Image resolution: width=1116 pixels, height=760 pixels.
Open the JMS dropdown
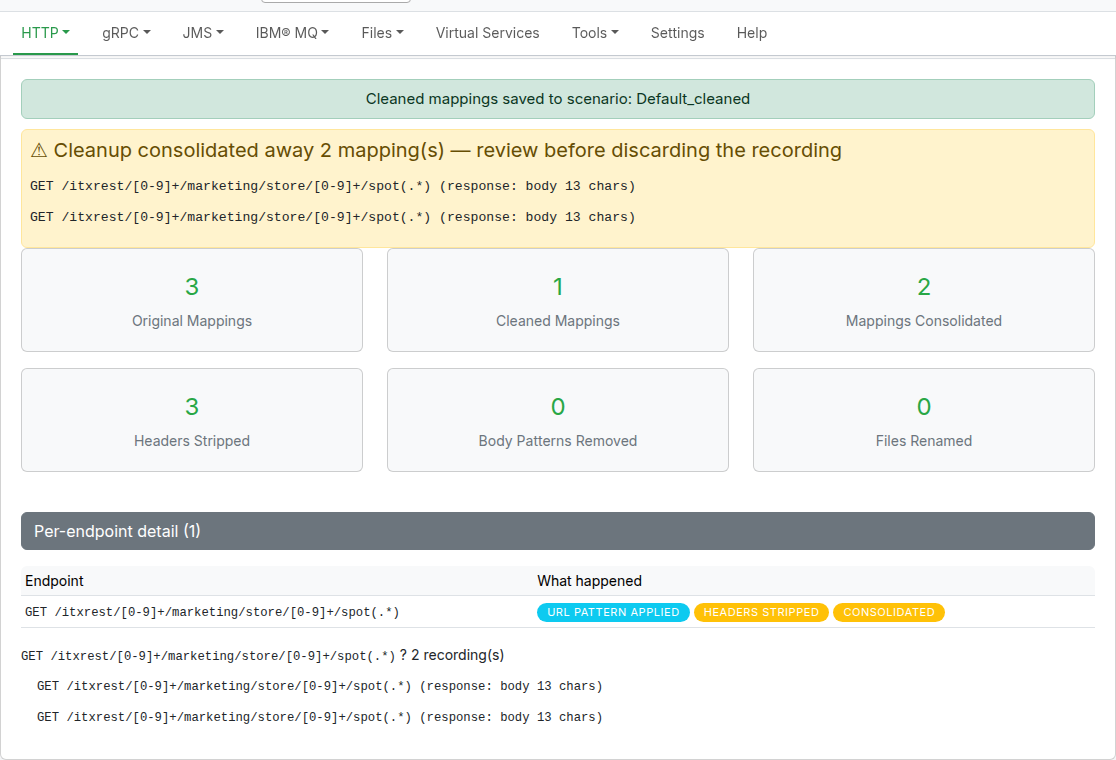[203, 33]
